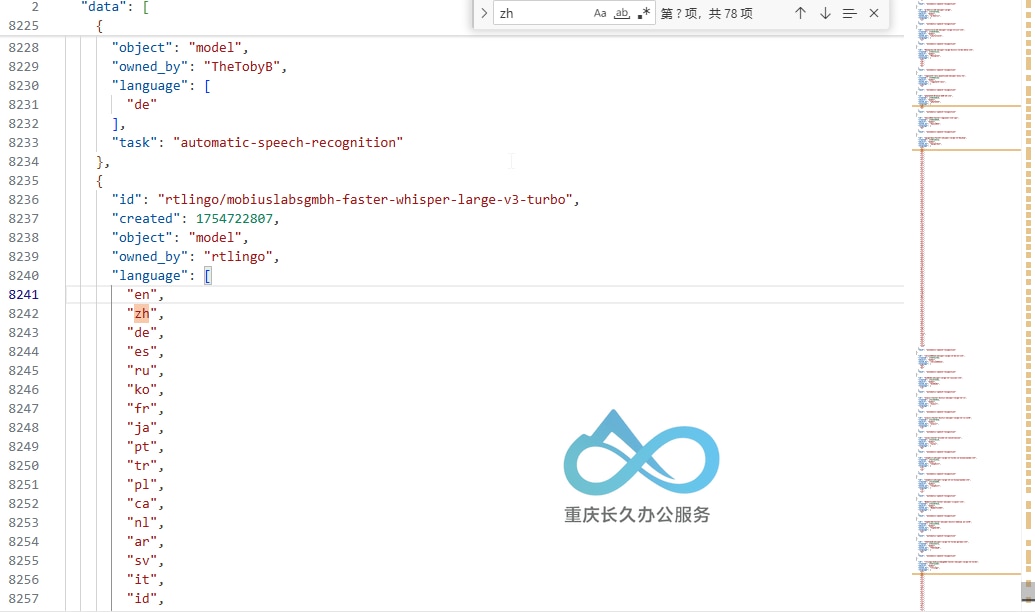Expand the replace field chevron
This screenshot has height=612, width=1035.
(x=484, y=13)
